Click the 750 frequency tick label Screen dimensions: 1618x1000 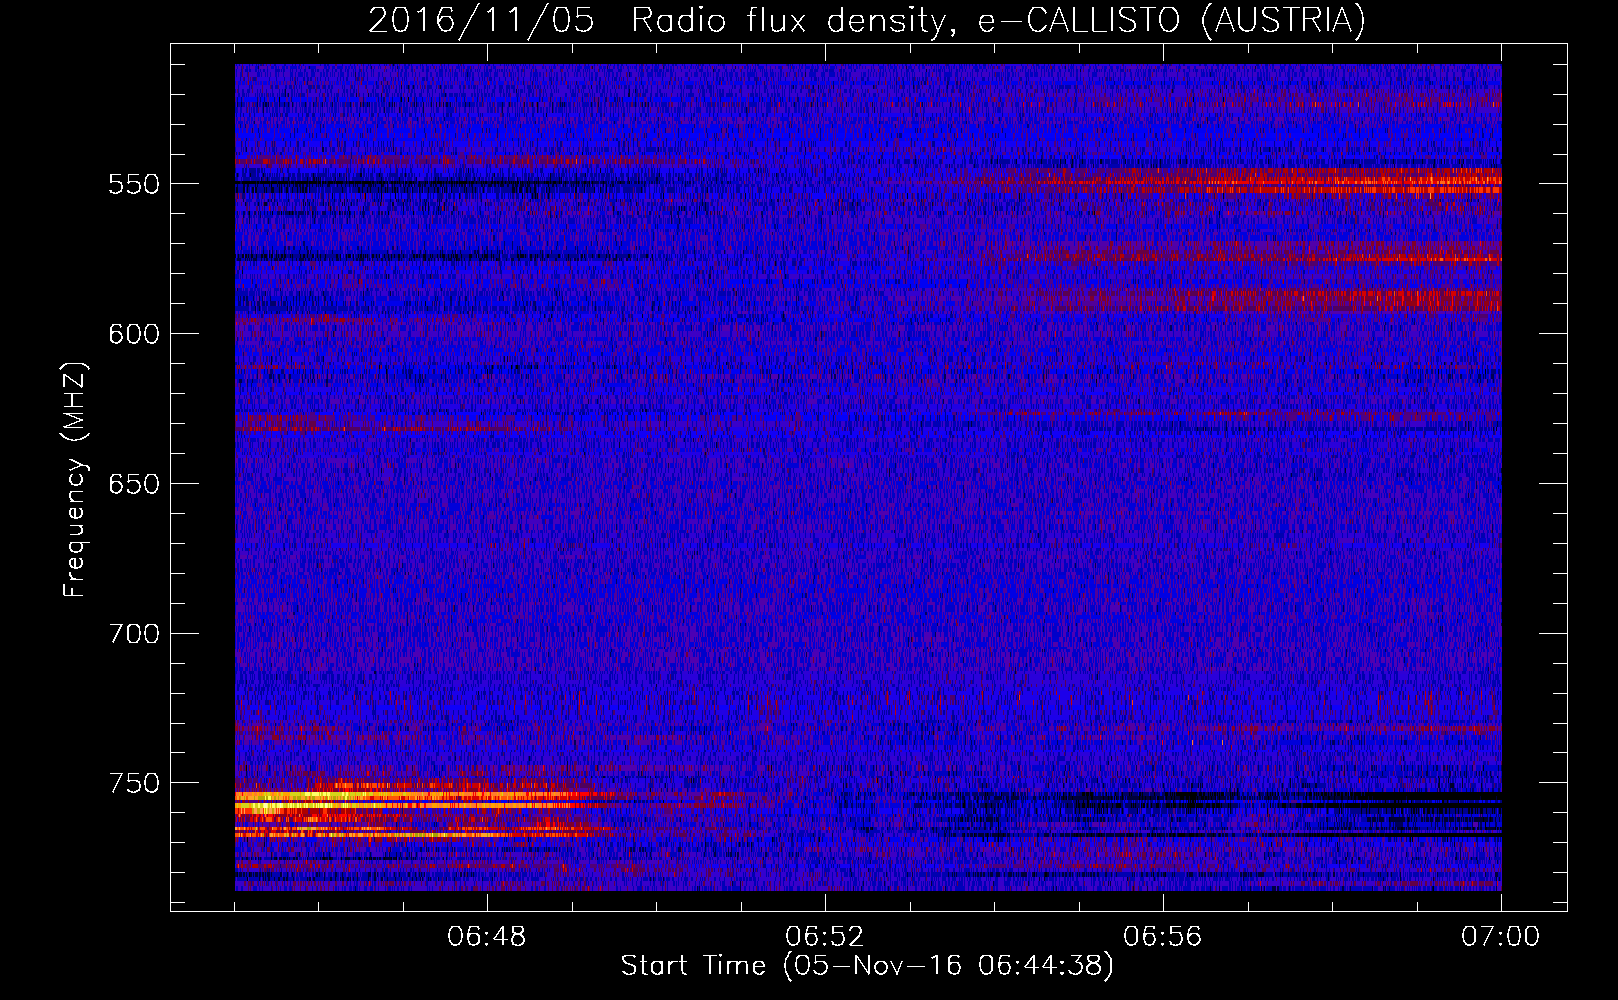[x=133, y=783]
